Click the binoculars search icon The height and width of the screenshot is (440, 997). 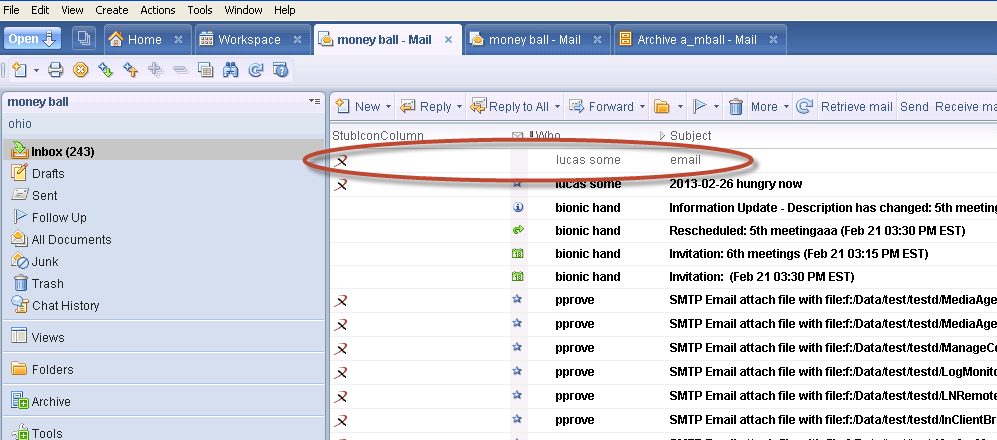click(x=230, y=70)
